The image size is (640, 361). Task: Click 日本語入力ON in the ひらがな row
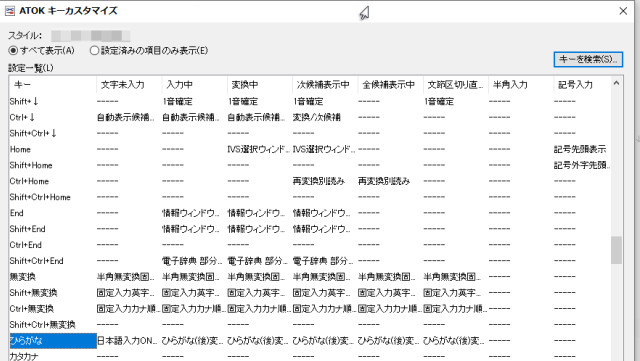click(x=127, y=340)
